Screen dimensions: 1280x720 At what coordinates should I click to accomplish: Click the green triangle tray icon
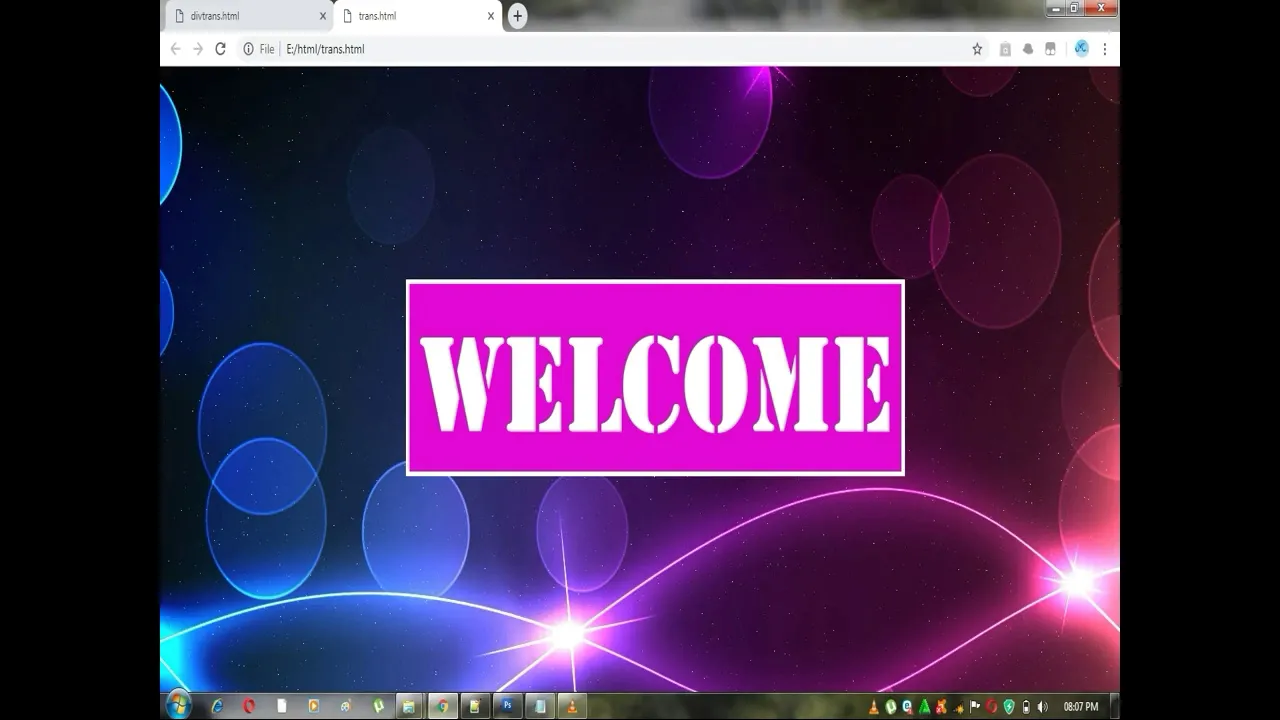click(x=925, y=707)
